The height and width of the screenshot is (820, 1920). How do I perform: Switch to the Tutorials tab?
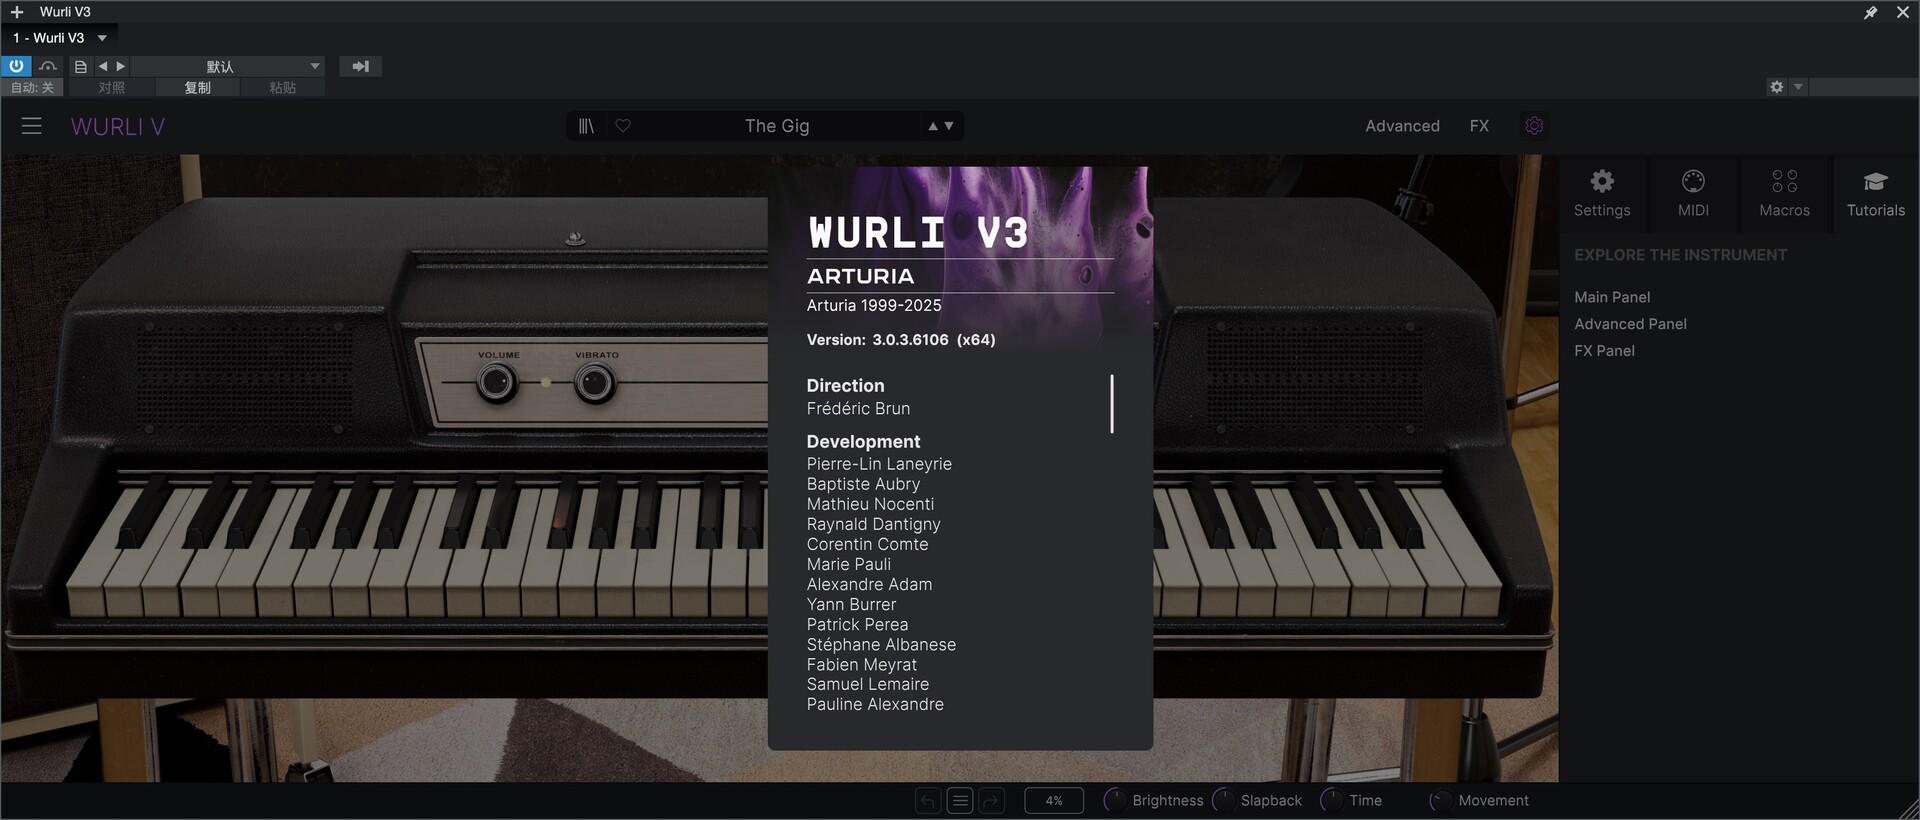pyautogui.click(x=1875, y=194)
